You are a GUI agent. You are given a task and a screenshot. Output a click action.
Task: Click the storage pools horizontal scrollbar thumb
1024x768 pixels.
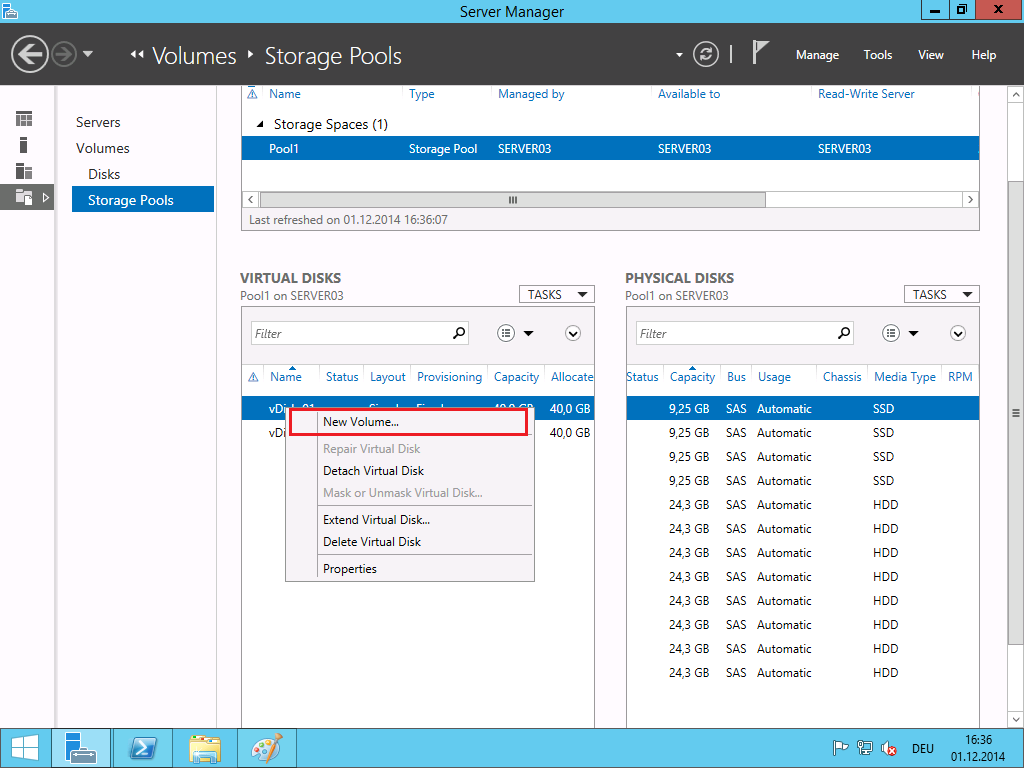[513, 199]
